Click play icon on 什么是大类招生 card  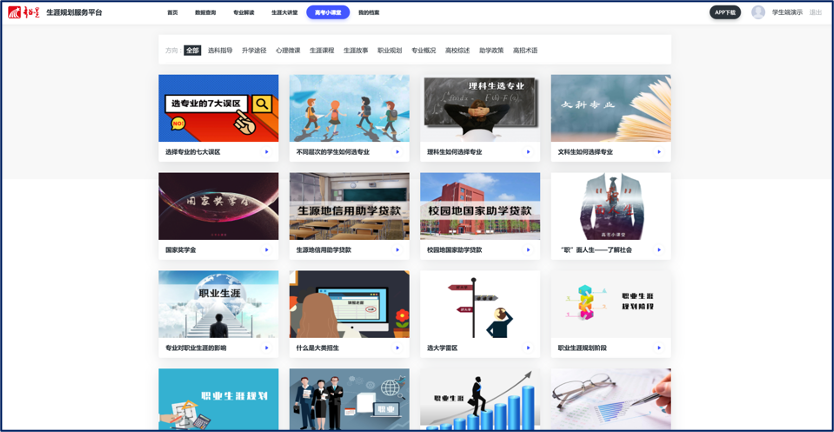click(x=397, y=348)
